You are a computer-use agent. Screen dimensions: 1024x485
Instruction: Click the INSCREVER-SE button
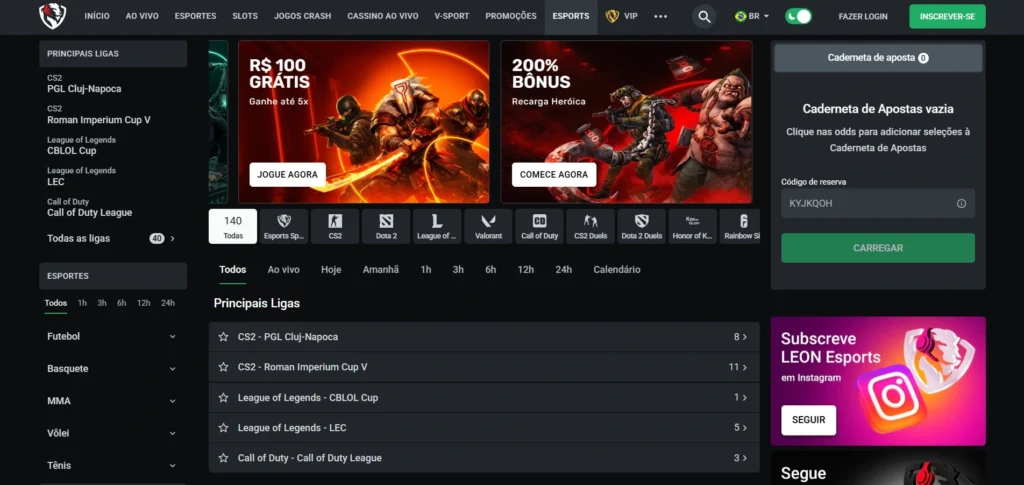[947, 16]
